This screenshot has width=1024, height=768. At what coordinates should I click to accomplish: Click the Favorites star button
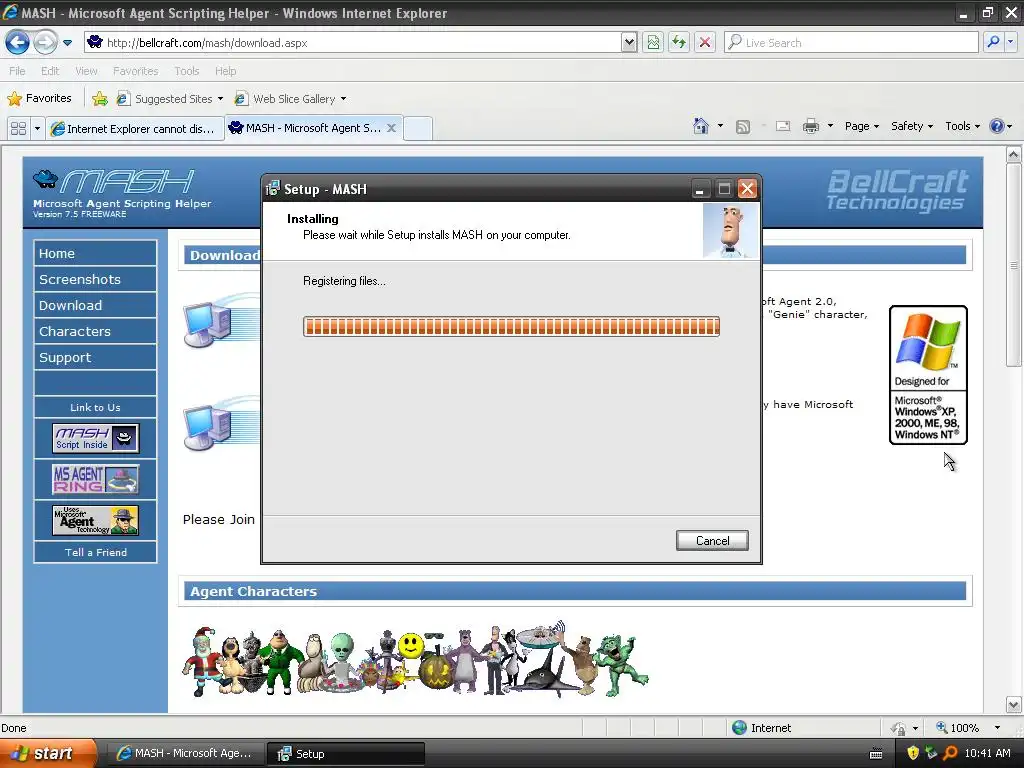coord(39,99)
